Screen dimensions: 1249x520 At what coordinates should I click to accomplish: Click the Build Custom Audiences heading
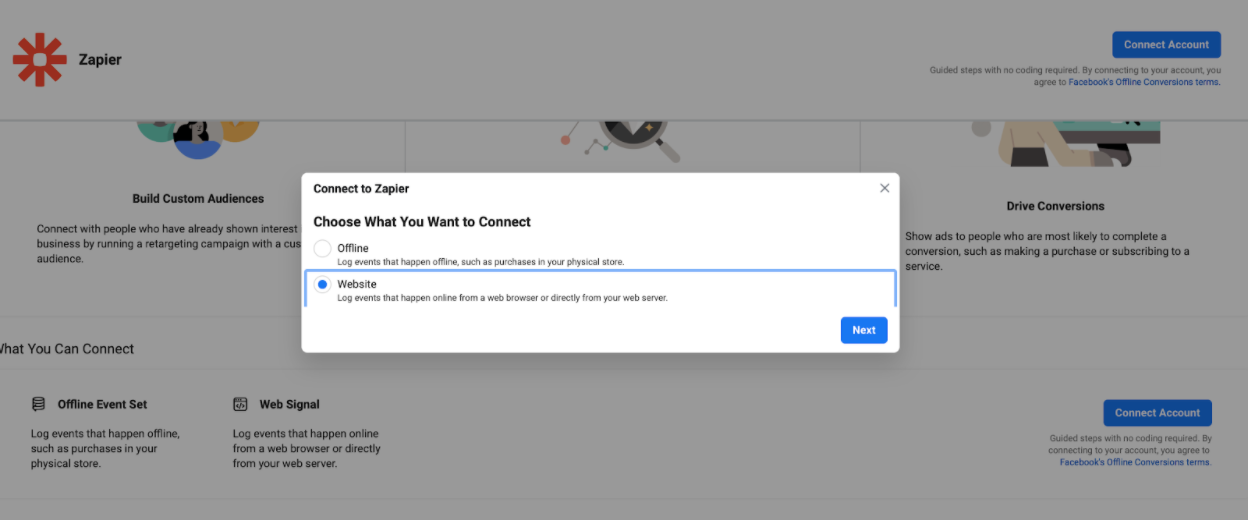198,198
